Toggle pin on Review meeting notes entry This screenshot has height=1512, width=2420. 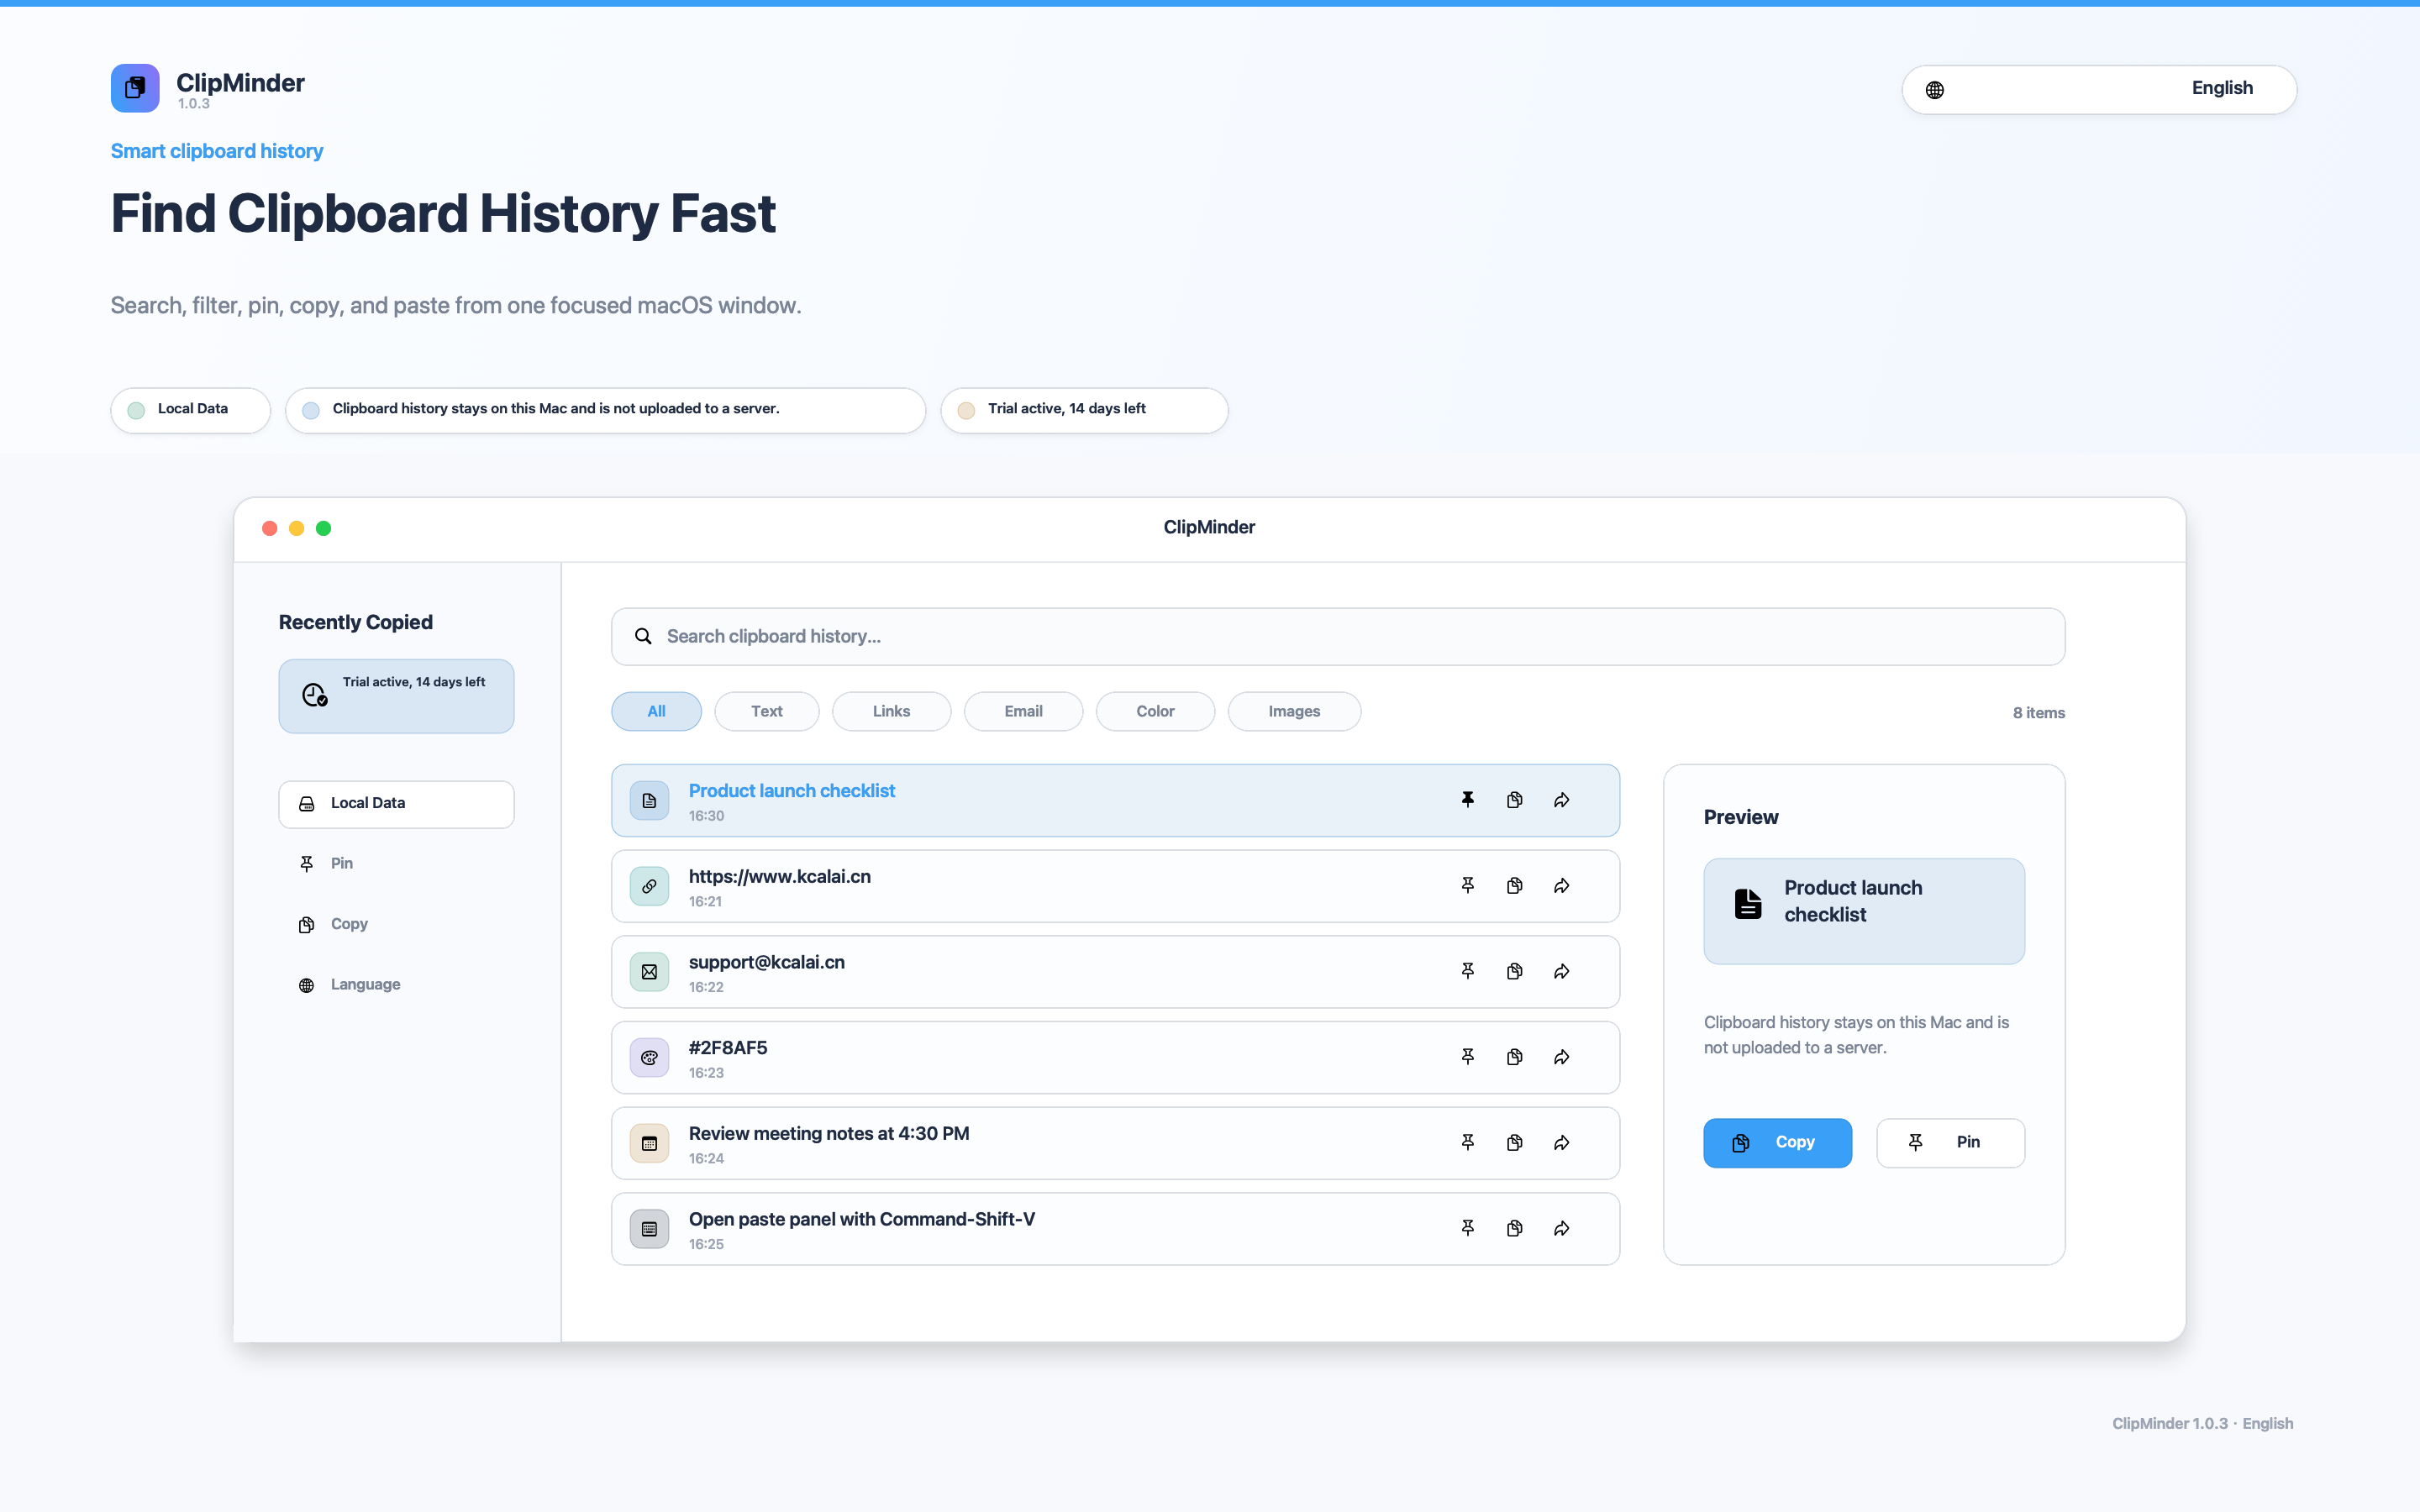click(1467, 1143)
